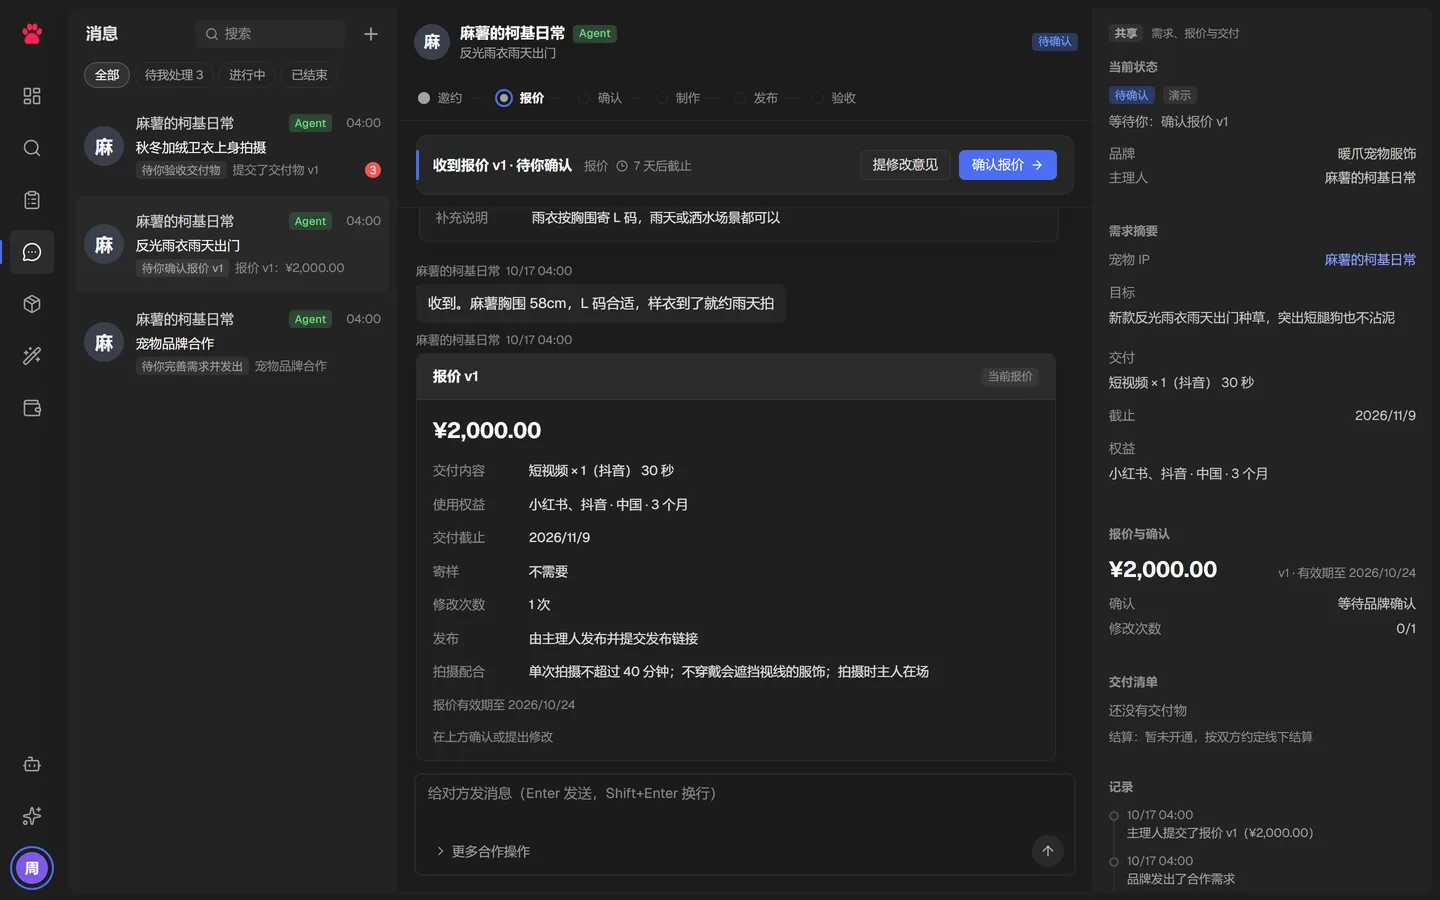The image size is (1440, 900).
Task: Click the 待确认 status badge in chat header
Action: coord(1054,42)
